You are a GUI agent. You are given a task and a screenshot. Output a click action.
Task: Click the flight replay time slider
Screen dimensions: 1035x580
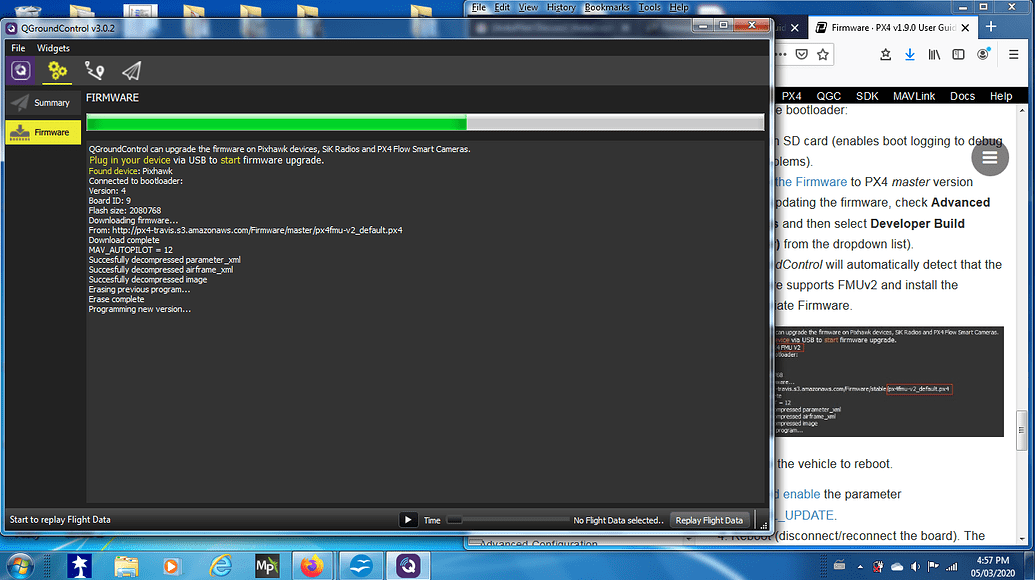click(508, 520)
